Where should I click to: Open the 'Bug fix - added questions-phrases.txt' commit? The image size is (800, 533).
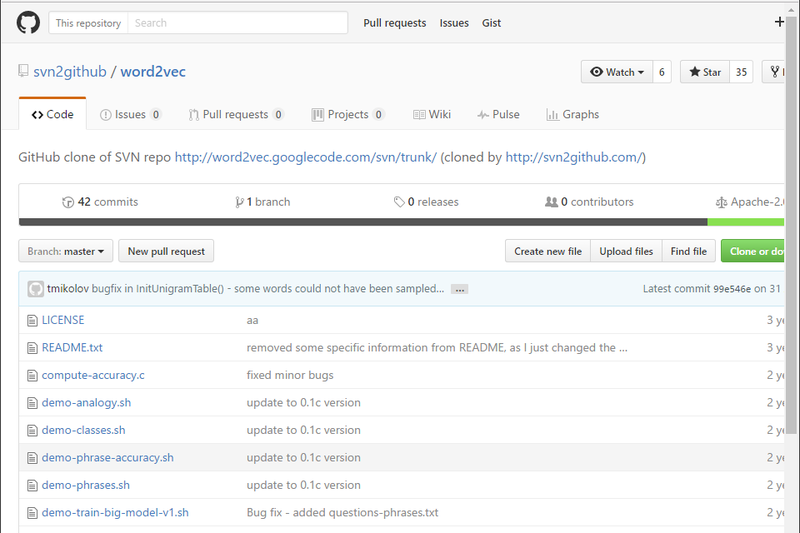[x=342, y=513]
